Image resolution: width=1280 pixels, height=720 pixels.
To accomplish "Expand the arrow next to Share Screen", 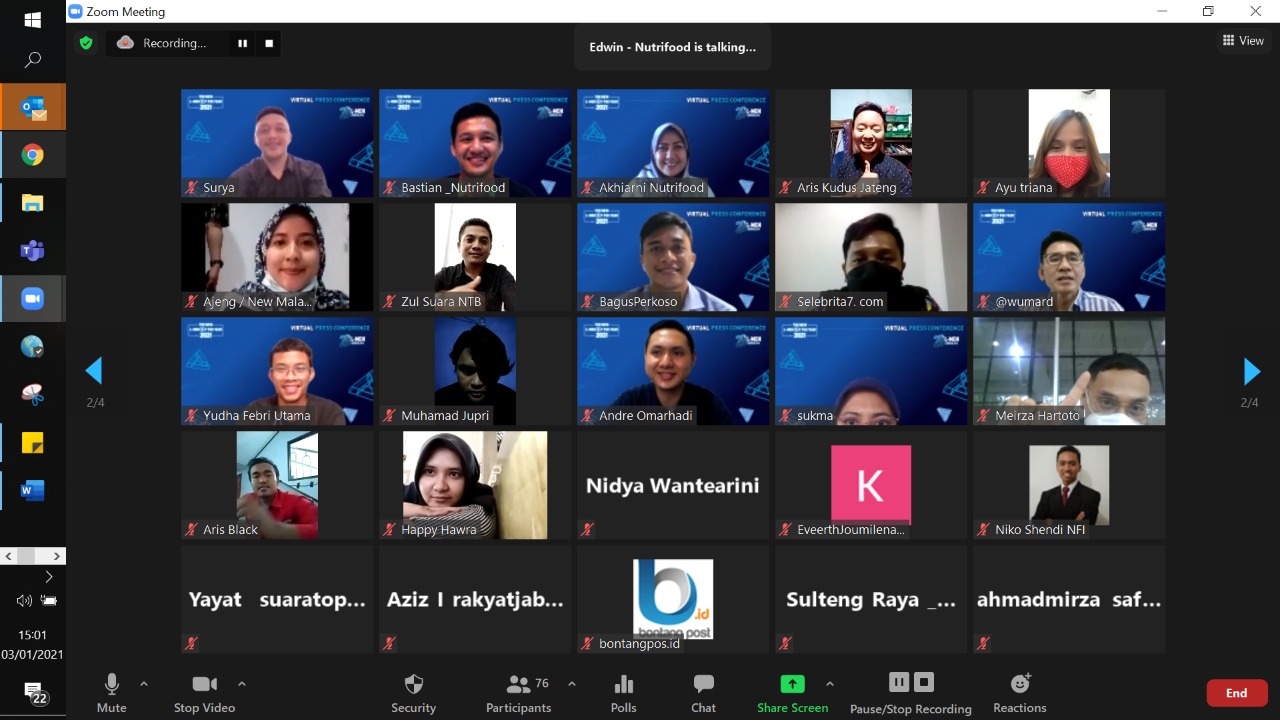I will point(829,684).
